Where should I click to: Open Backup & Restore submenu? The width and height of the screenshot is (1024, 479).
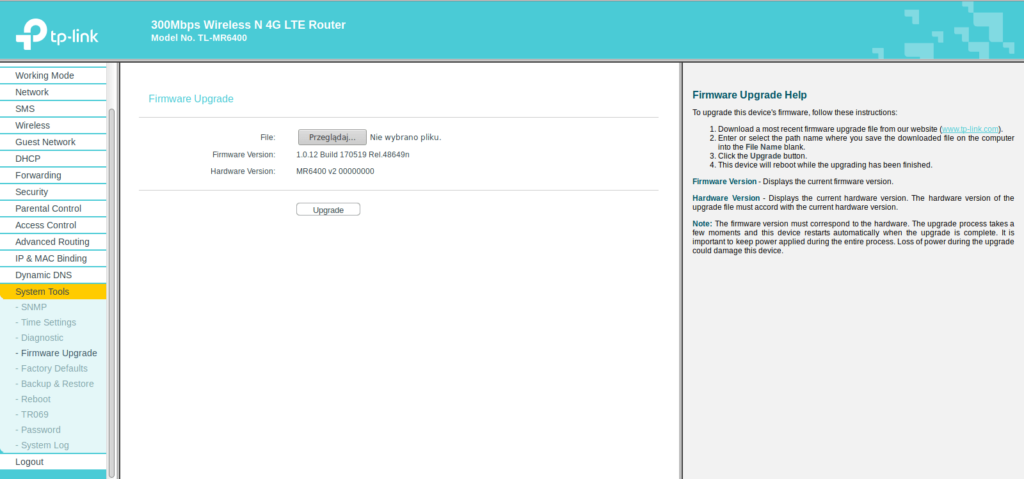pos(57,384)
